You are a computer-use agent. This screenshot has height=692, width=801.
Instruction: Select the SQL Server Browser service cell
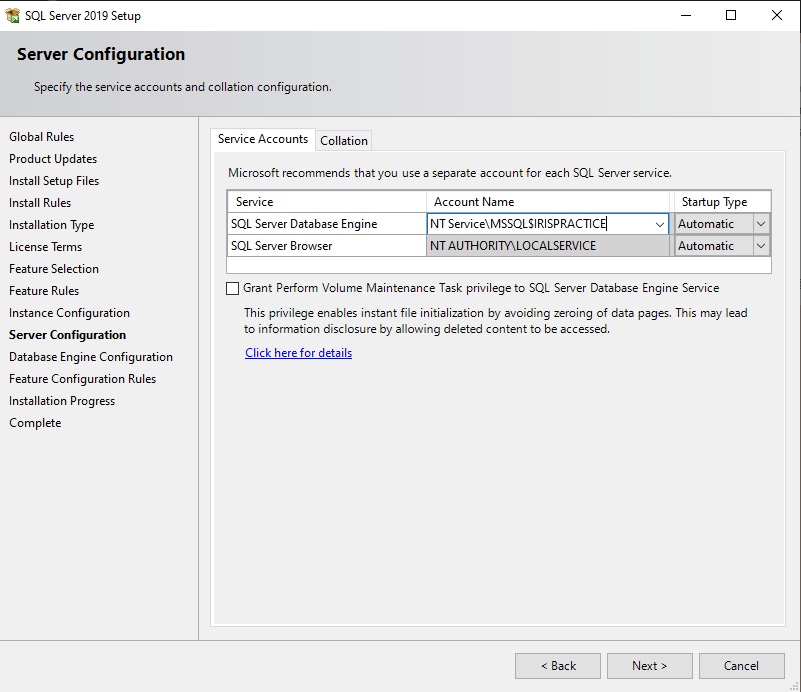click(326, 246)
